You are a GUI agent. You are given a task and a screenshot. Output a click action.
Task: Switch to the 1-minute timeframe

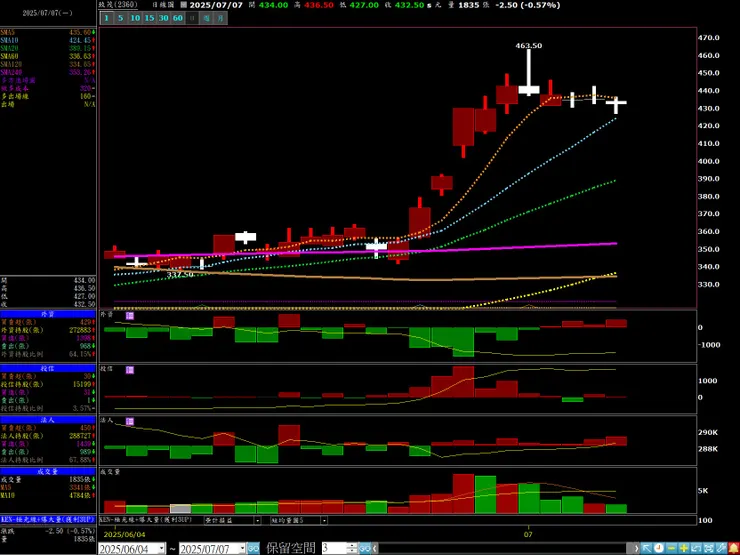(107, 18)
